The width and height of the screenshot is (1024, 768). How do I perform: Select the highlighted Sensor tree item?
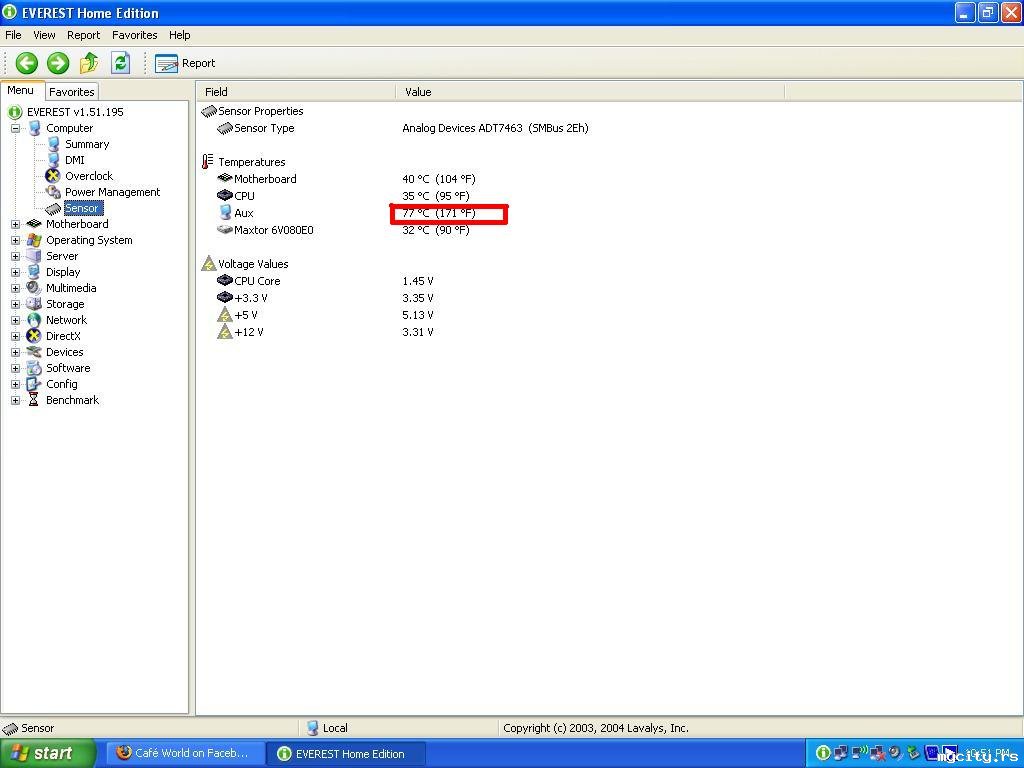click(82, 208)
